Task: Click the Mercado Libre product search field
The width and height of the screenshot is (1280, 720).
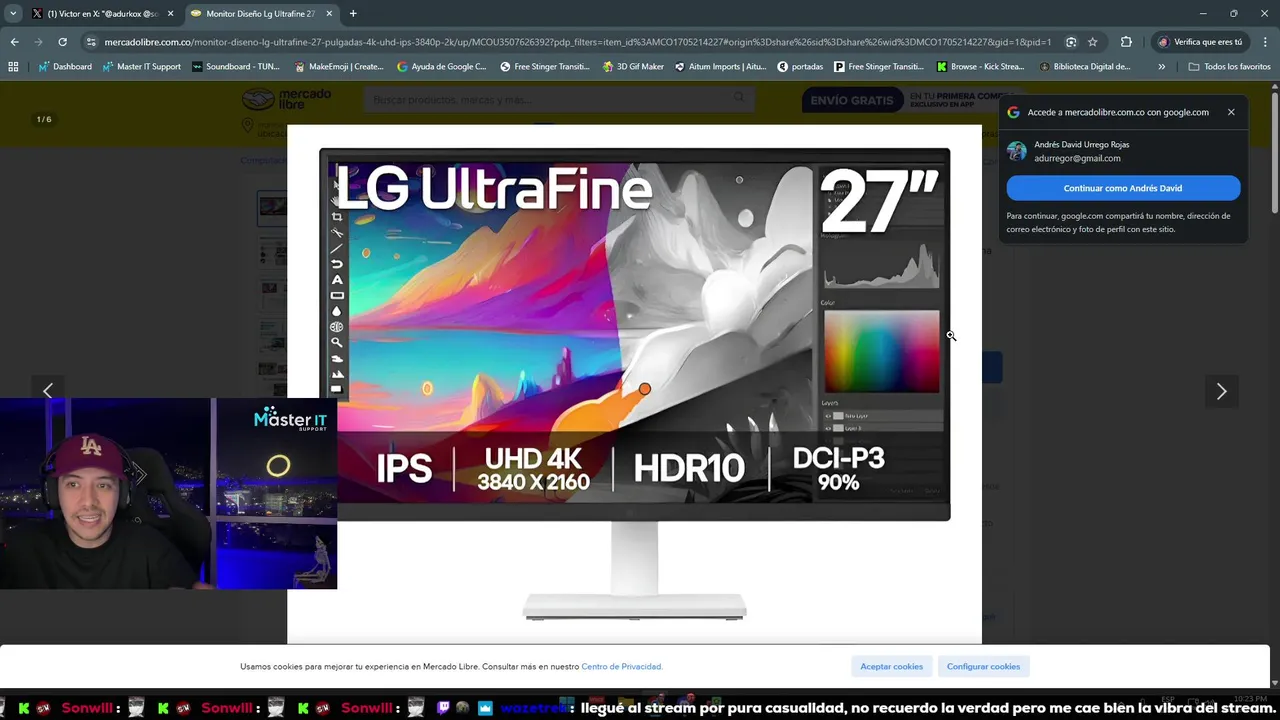Action: pos(560,99)
